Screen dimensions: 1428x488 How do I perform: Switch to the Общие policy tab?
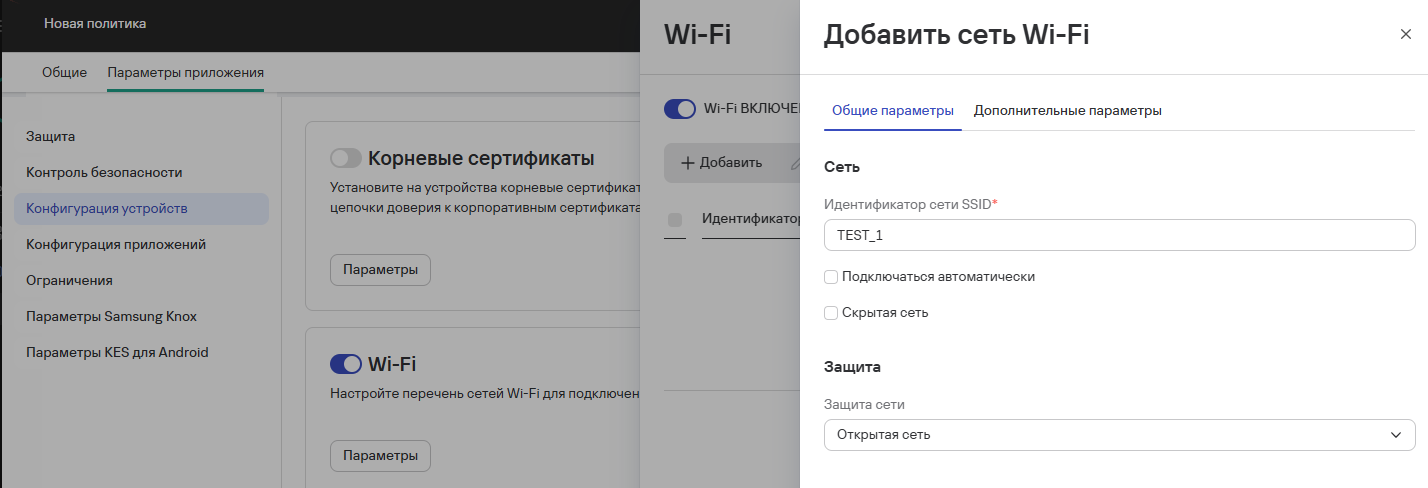pyautogui.click(x=64, y=73)
